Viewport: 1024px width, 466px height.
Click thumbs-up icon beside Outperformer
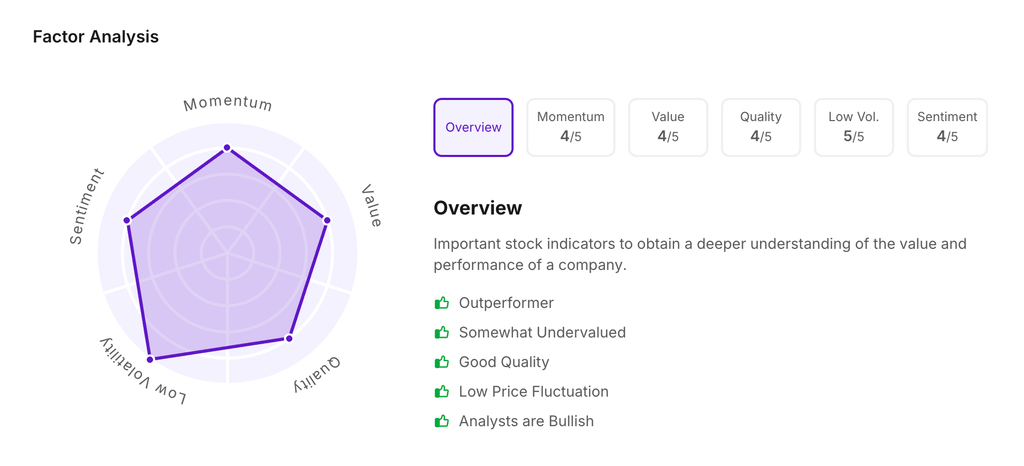click(x=441, y=303)
